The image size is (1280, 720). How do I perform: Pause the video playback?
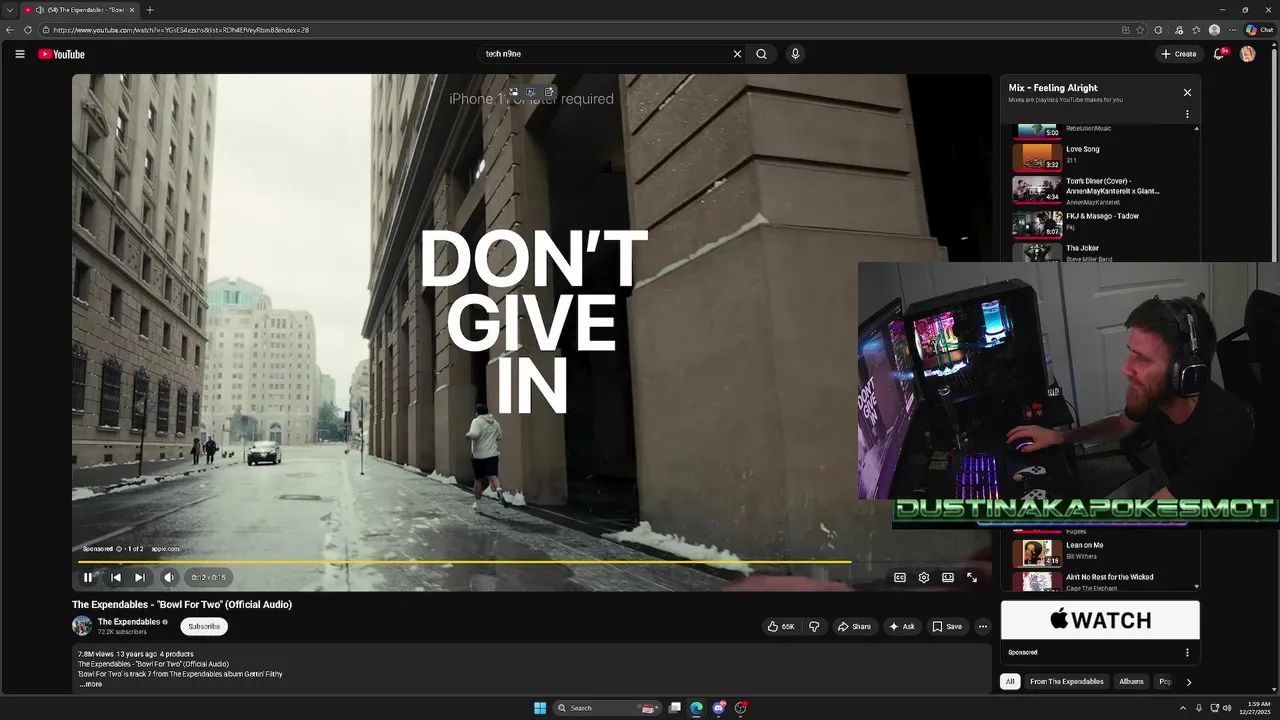(88, 577)
